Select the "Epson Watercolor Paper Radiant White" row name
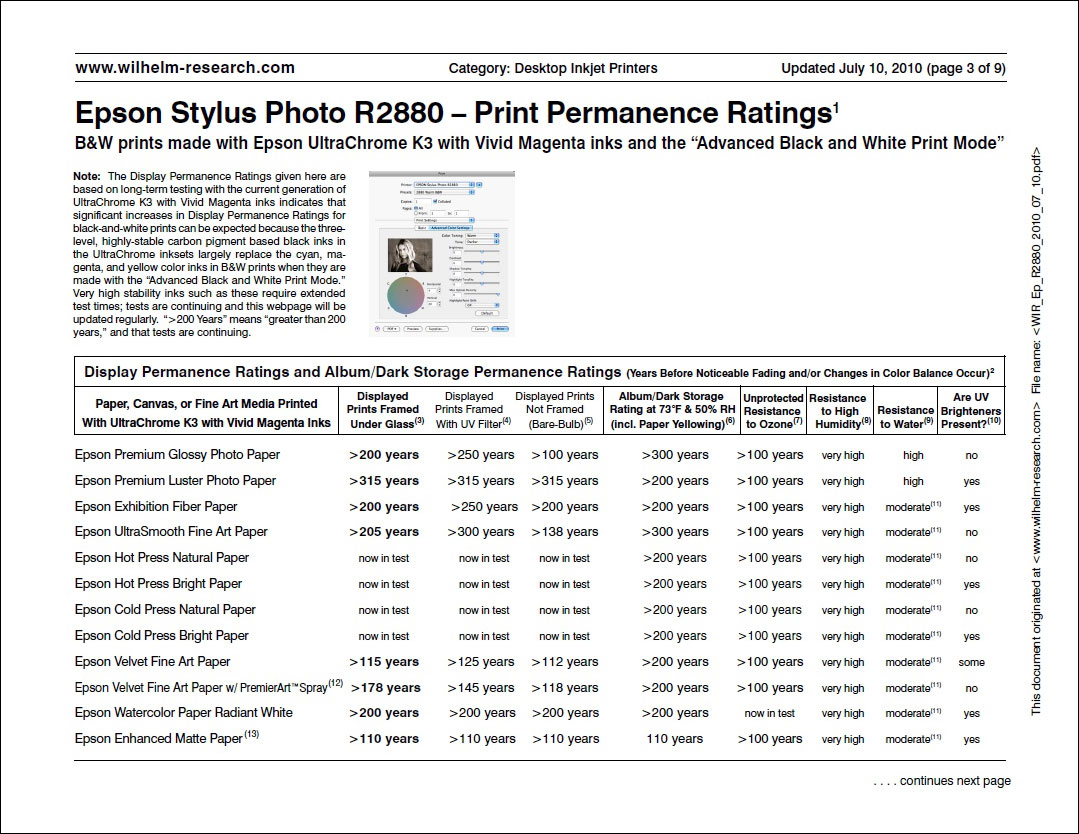The height and width of the screenshot is (834, 1079). 184,713
